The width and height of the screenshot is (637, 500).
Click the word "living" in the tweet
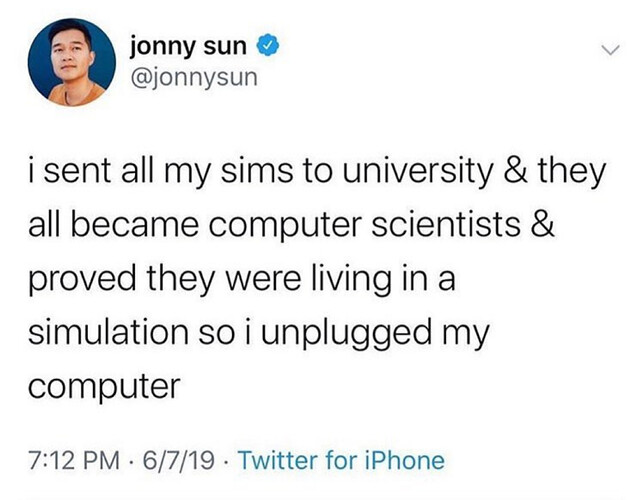point(351,281)
